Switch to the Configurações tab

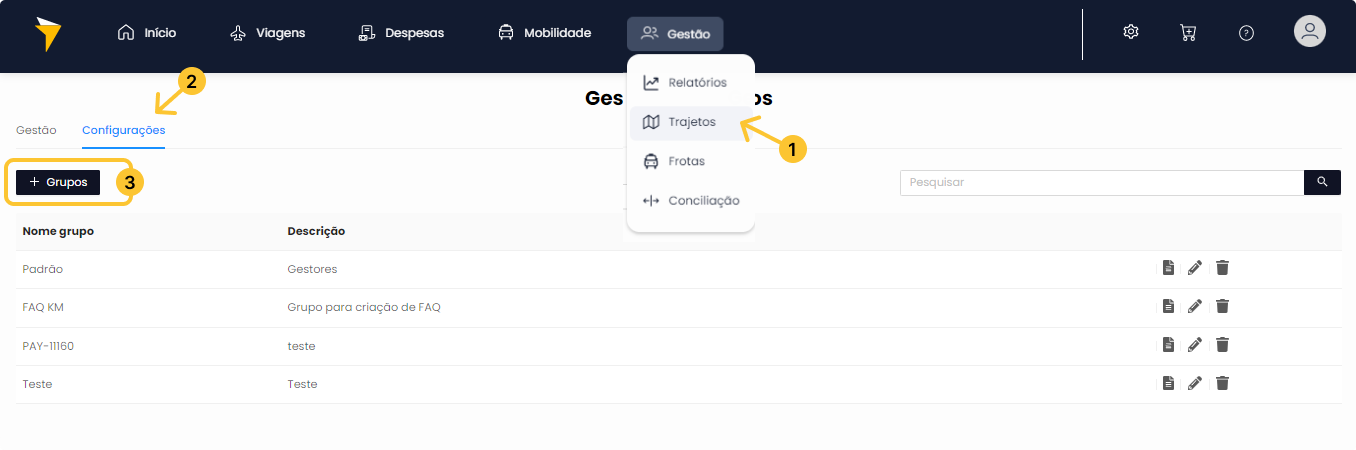[x=124, y=130]
